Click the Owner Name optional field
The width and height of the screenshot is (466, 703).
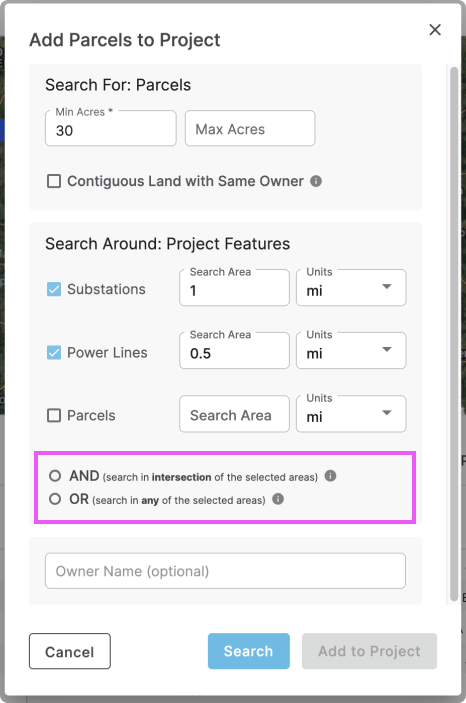[x=225, y=571]
